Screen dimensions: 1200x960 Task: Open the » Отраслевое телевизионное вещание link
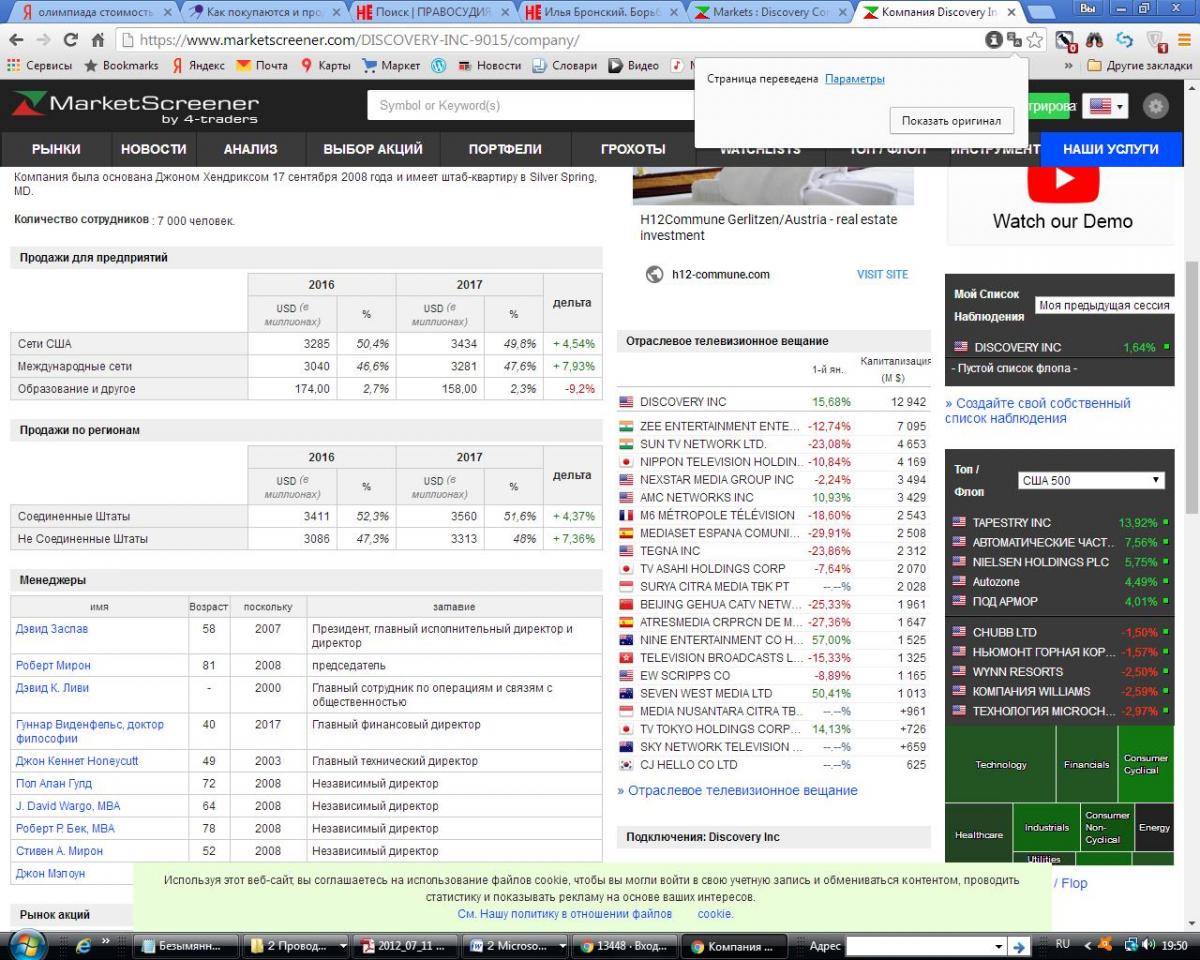tap(737, 790)
